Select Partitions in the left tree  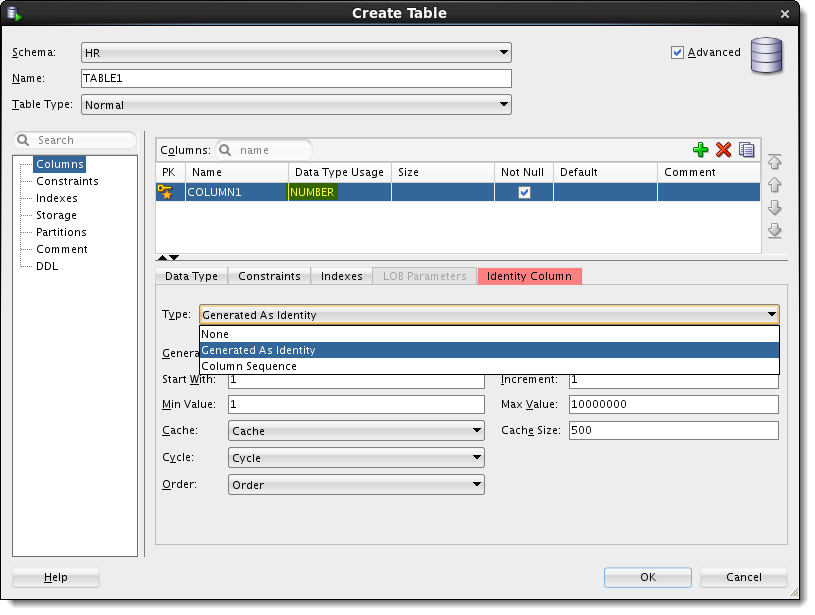[x=61, y=232]
